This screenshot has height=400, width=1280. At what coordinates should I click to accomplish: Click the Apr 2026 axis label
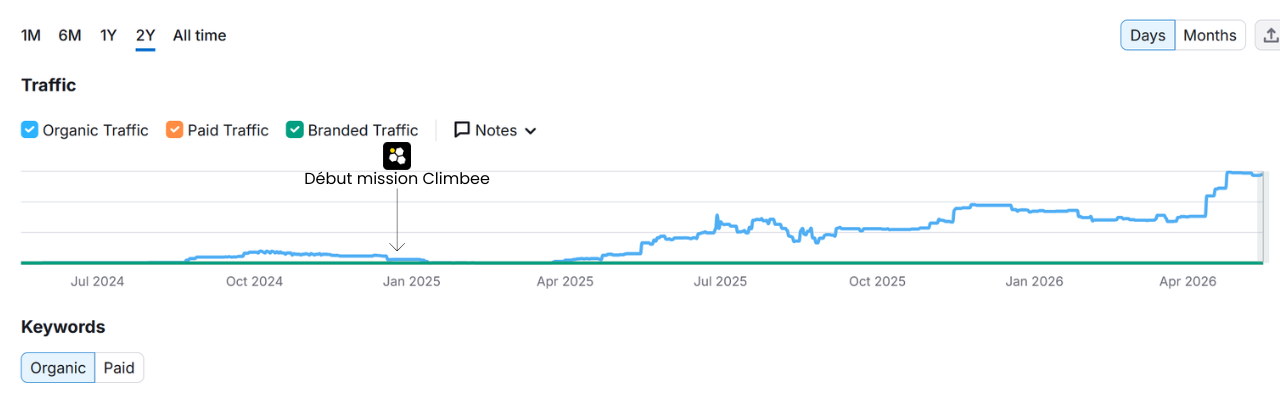click(1187, 282)
